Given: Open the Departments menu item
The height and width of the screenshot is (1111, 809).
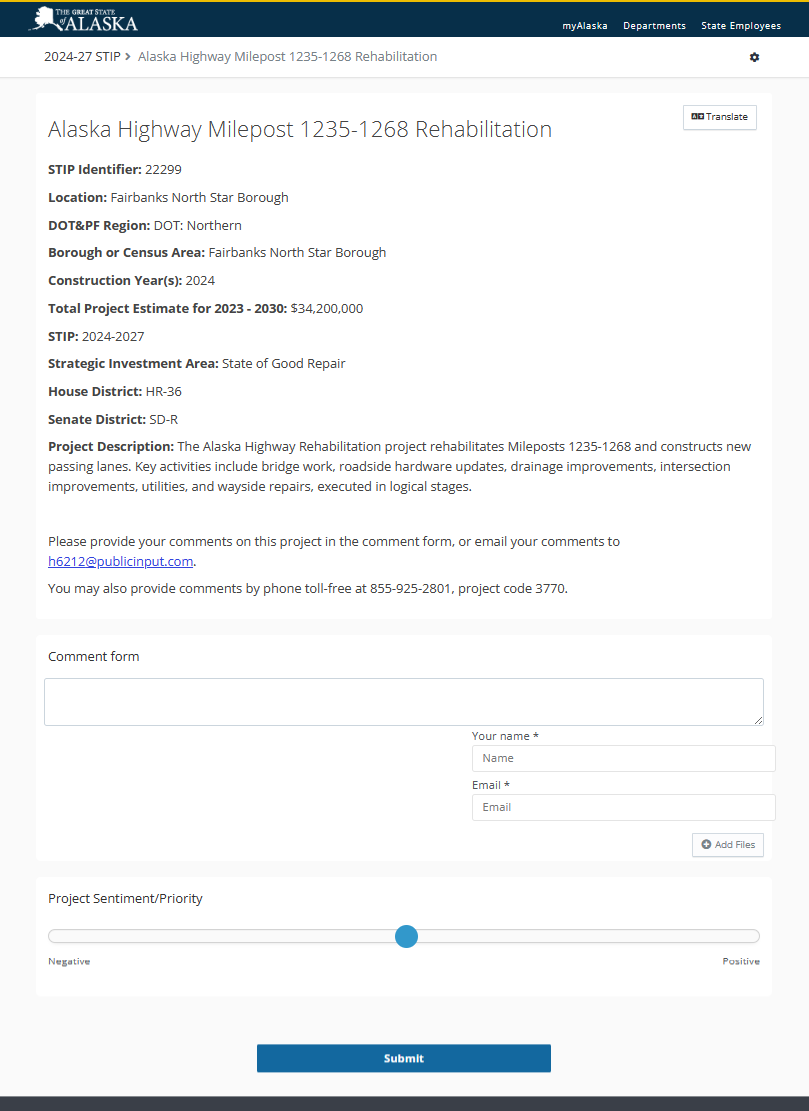Looking at the screenshot, I should pyautogui.click(x=654, y=26).
